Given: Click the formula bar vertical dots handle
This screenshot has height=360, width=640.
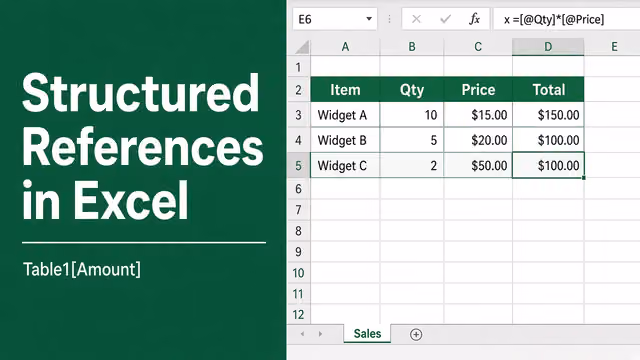Looking at the screenshot, I should (389, 19).
